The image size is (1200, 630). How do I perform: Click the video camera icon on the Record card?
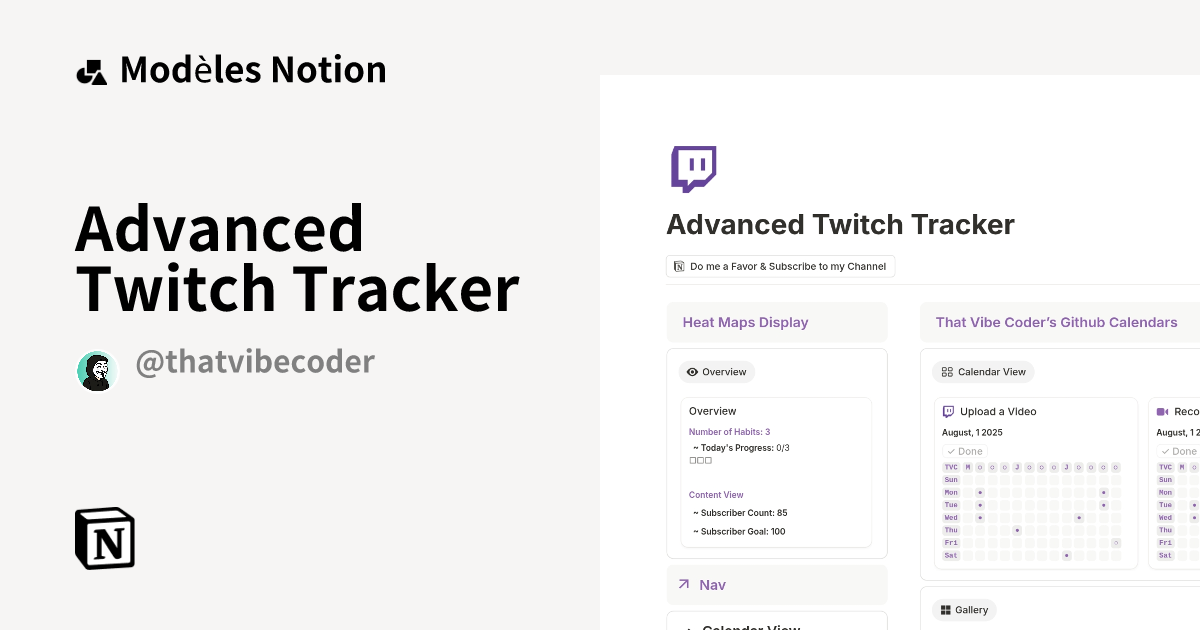pyautogui.click(x=1161, y=412)
